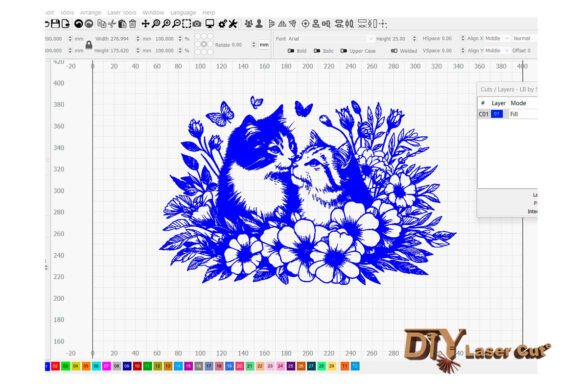Toggle the Bold text switch
The width and height of the screenshot is (580, 387).
click(x=291, y=51)
